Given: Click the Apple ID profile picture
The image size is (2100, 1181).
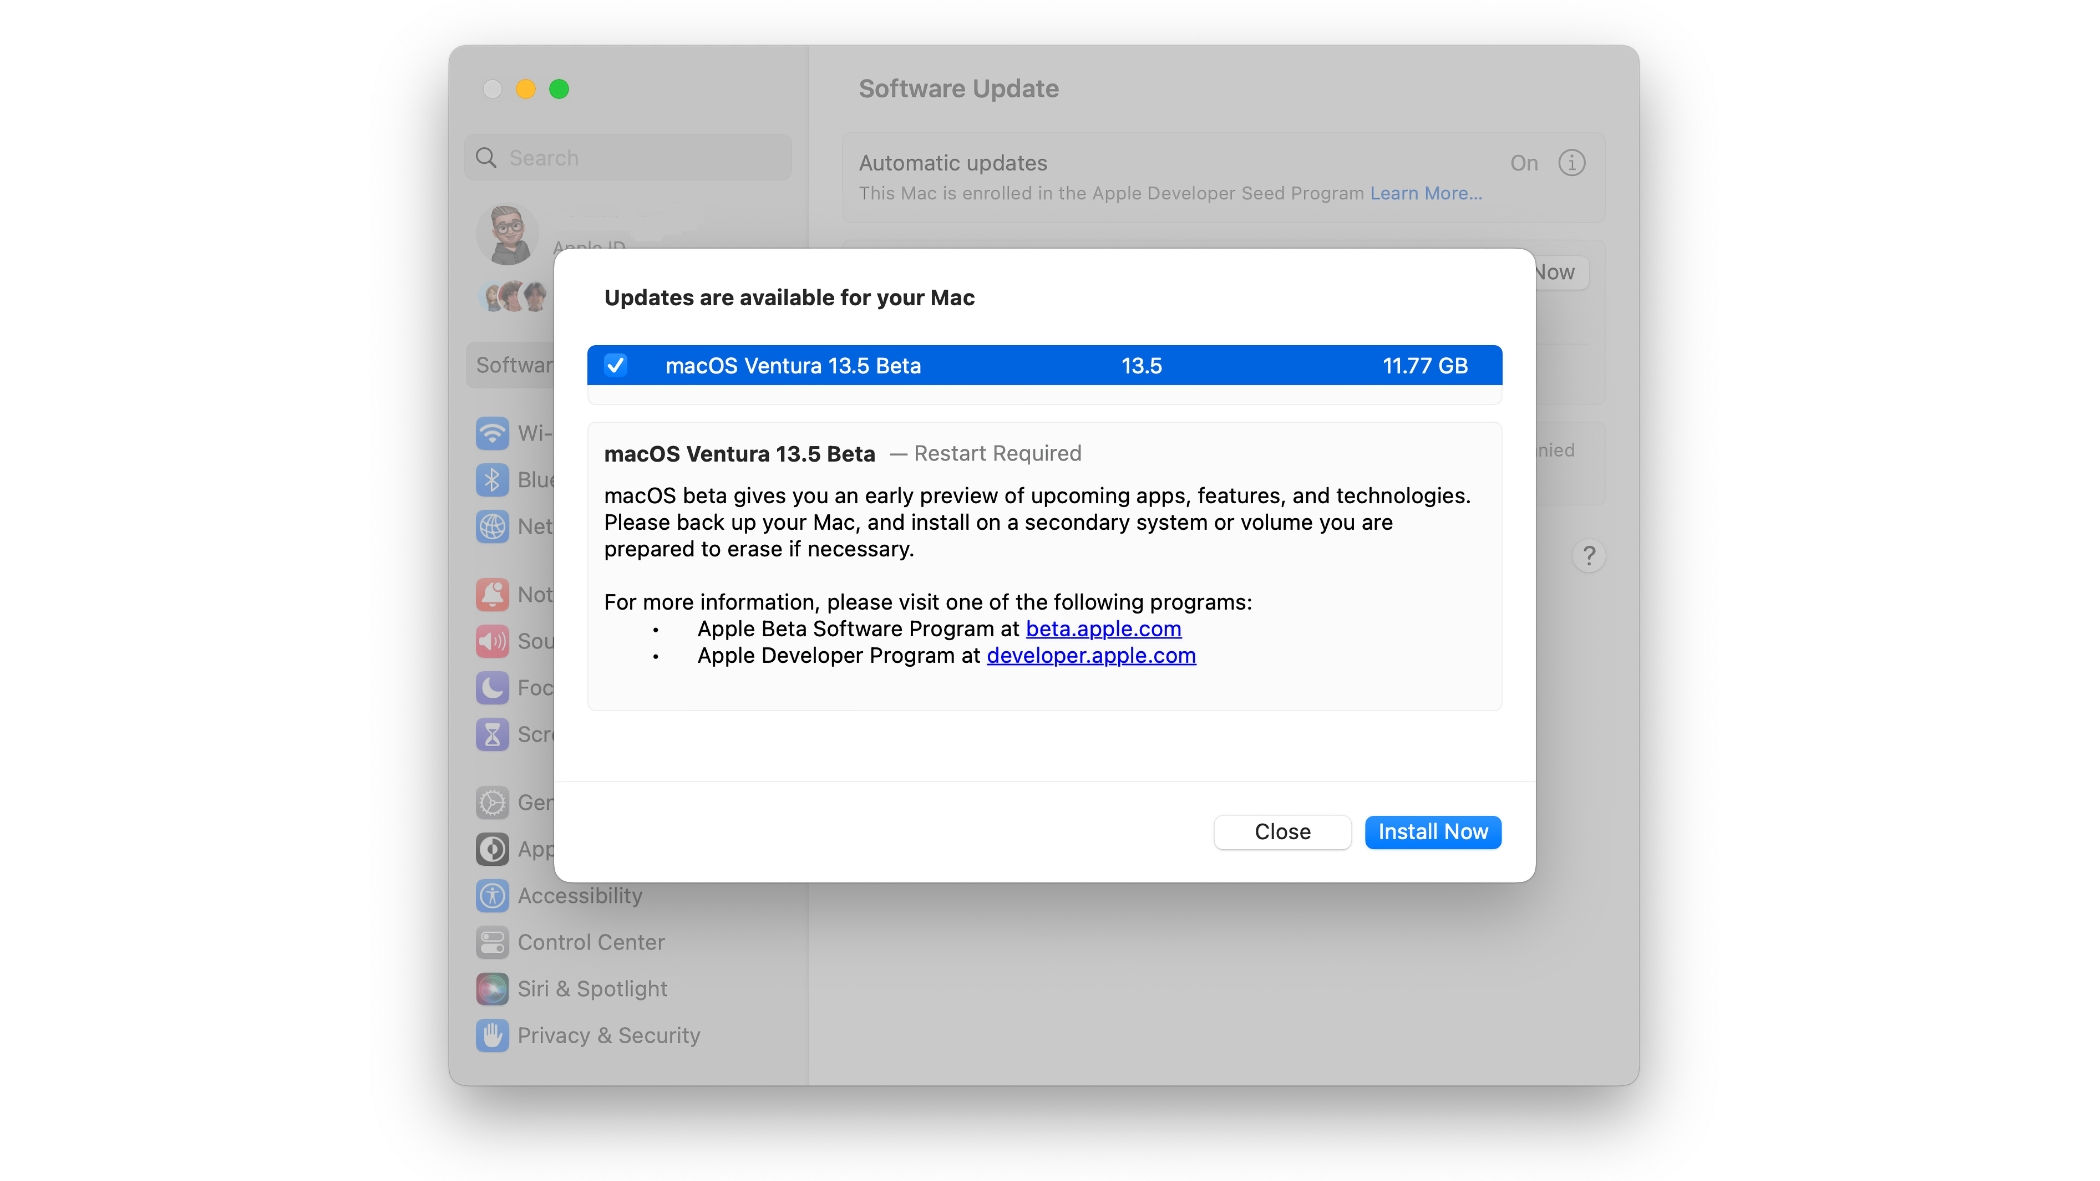Looking at the screenshot, I should coord(510,233).
